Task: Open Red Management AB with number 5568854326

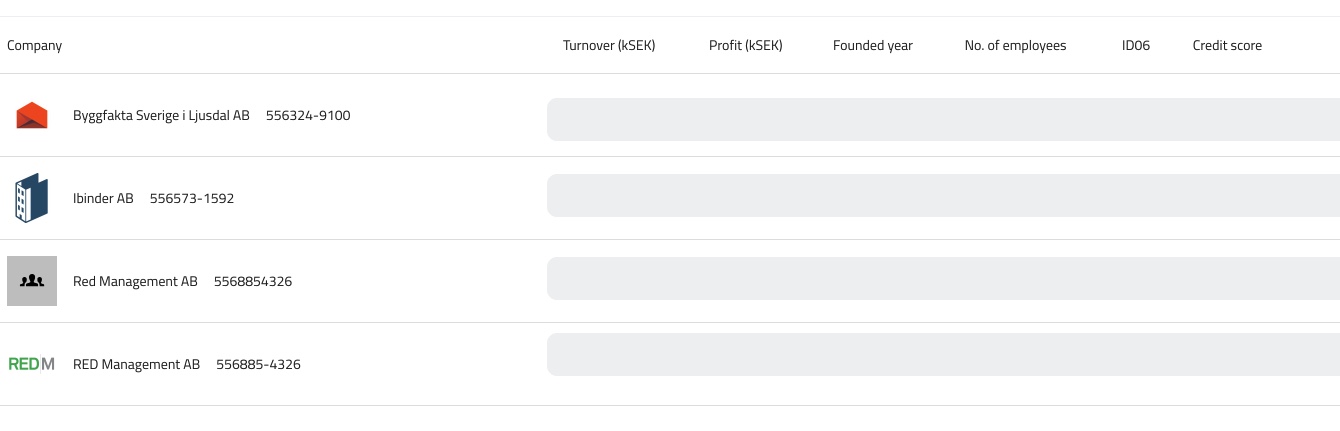Action: point(135,282)
